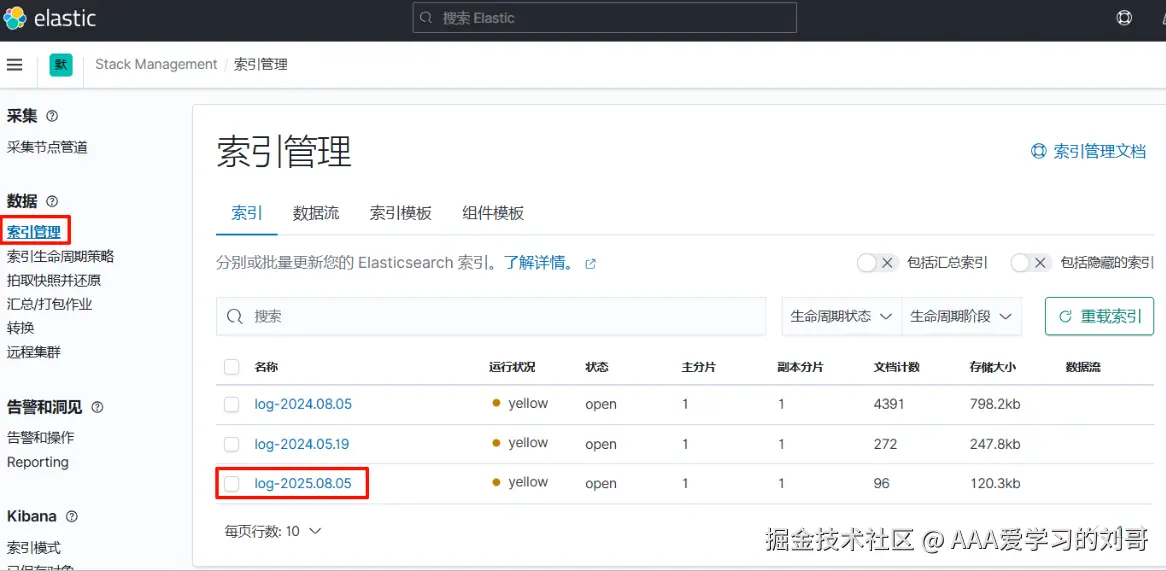Open the log-2025.08.05 index
The image size is (1166, 571).
[x=303, y=484]
